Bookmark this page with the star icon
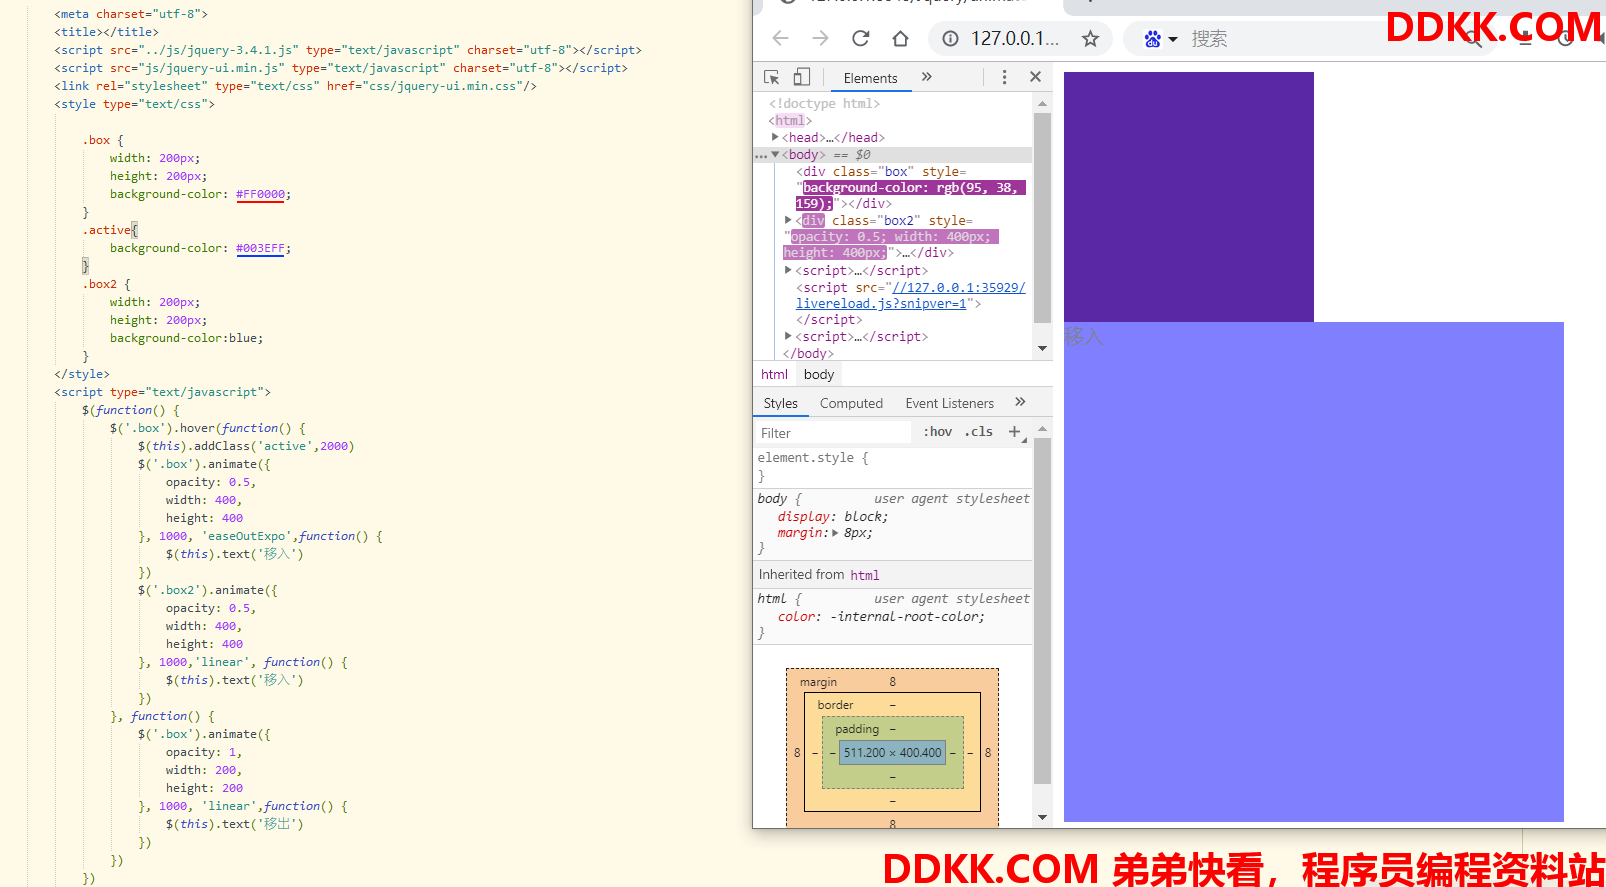The width and height of the screenshot is (1606, 887). click(1090, 38)
